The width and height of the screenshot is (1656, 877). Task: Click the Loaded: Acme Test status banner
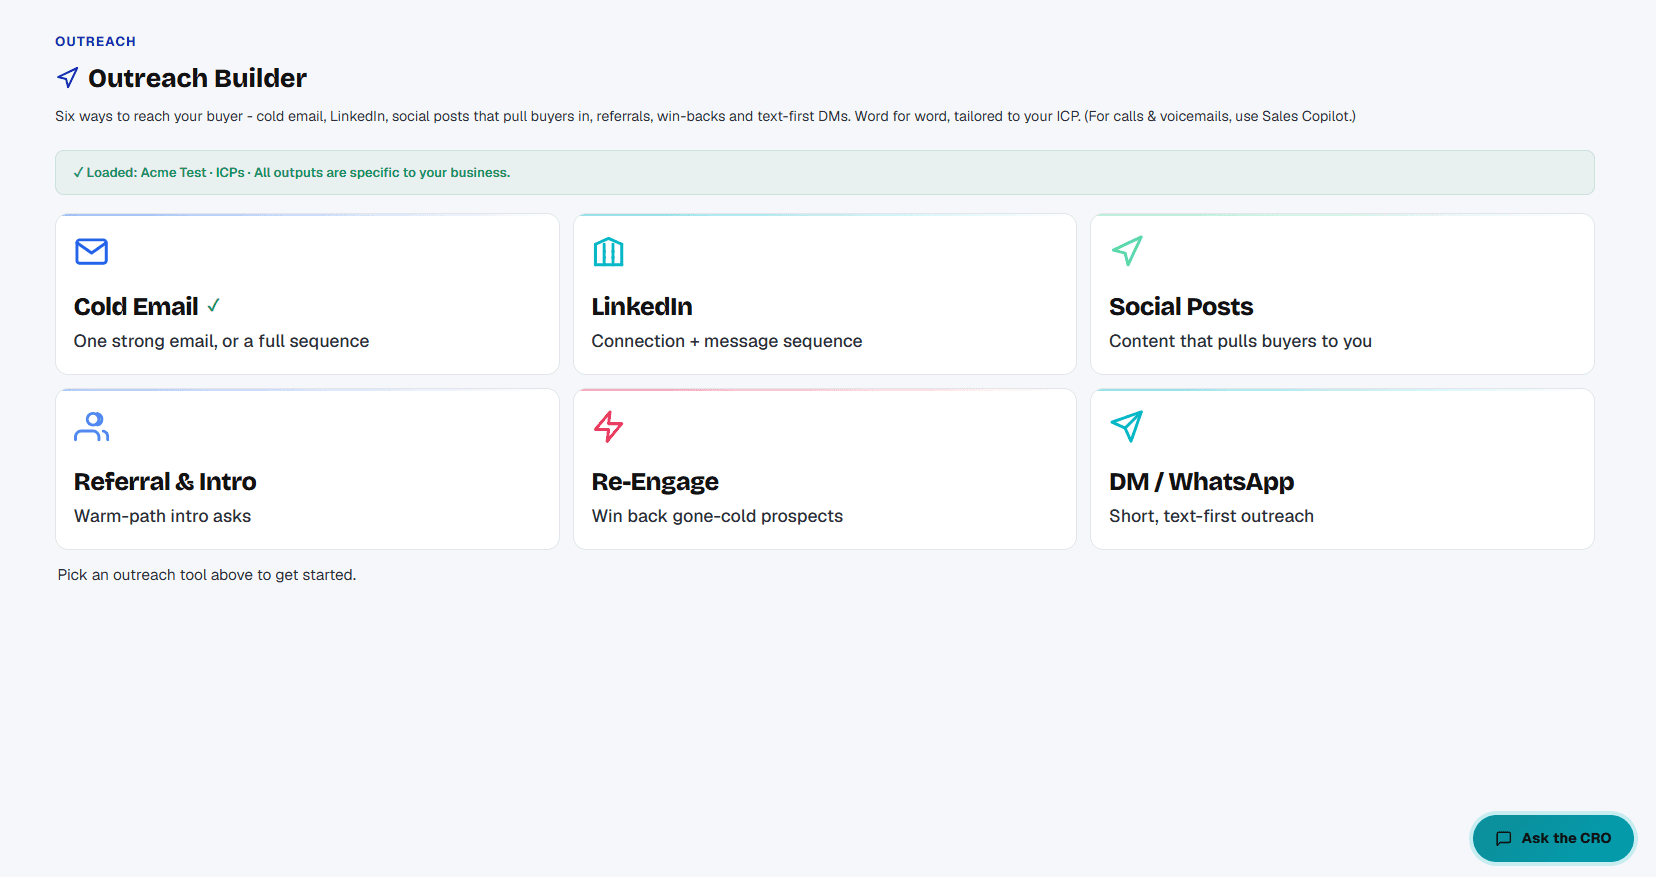(824, 173)
